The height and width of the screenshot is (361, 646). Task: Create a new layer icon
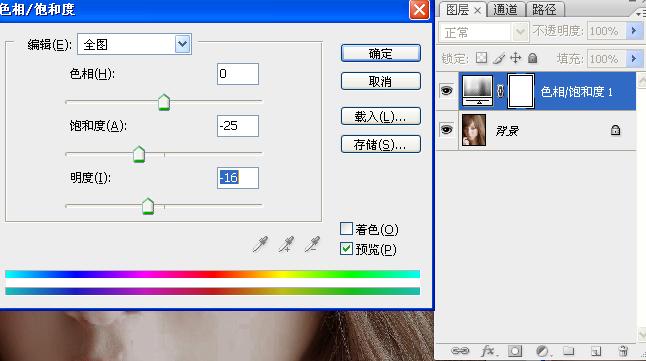point(596,351)
